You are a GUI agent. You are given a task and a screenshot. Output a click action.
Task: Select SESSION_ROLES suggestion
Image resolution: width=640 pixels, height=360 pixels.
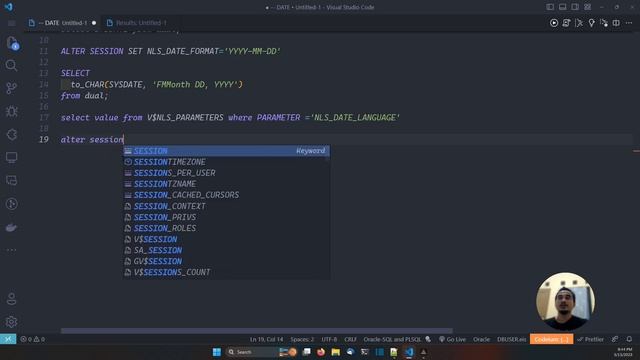[227, 228]
